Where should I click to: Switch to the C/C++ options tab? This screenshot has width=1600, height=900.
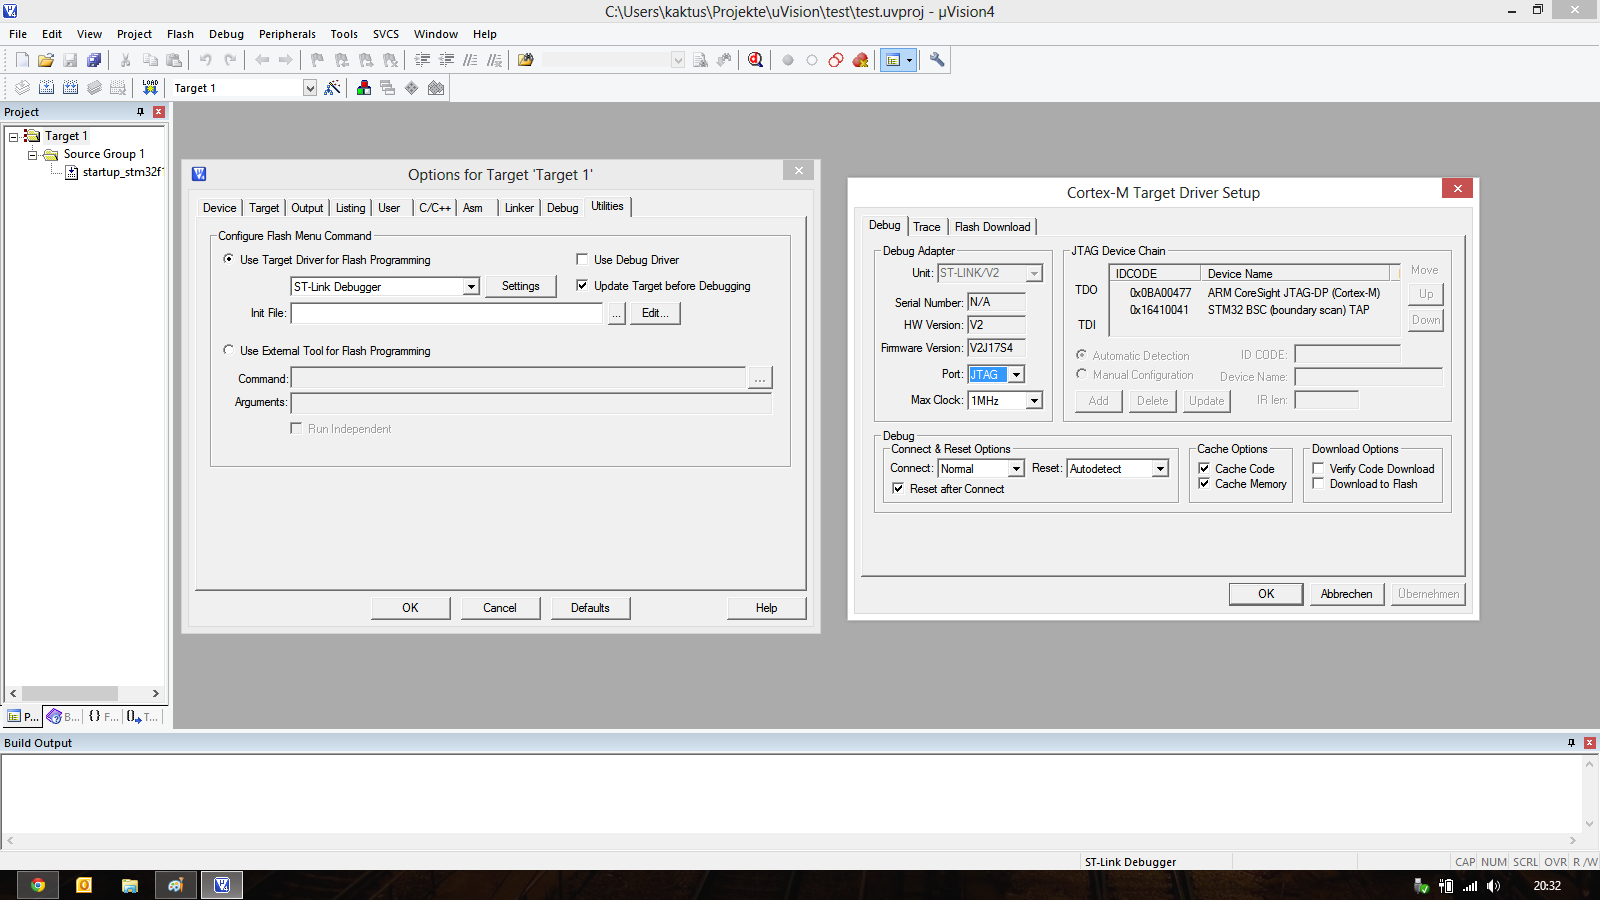(435, 208)
